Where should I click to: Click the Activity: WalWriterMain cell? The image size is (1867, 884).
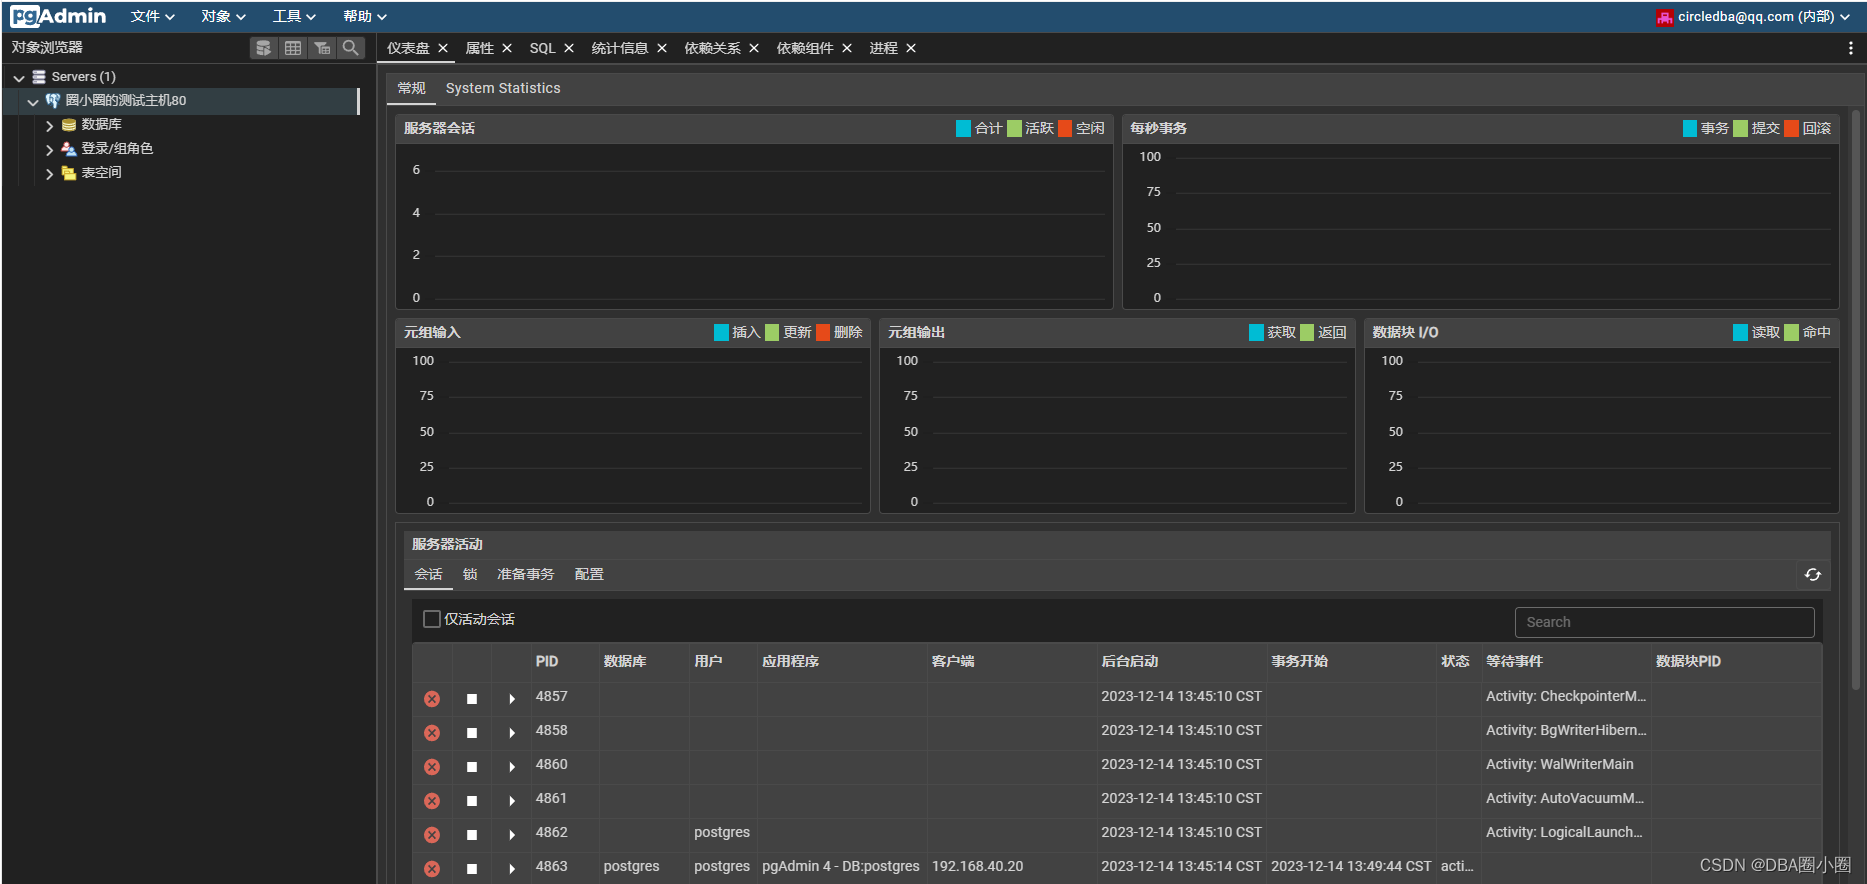click(1560, 764)
